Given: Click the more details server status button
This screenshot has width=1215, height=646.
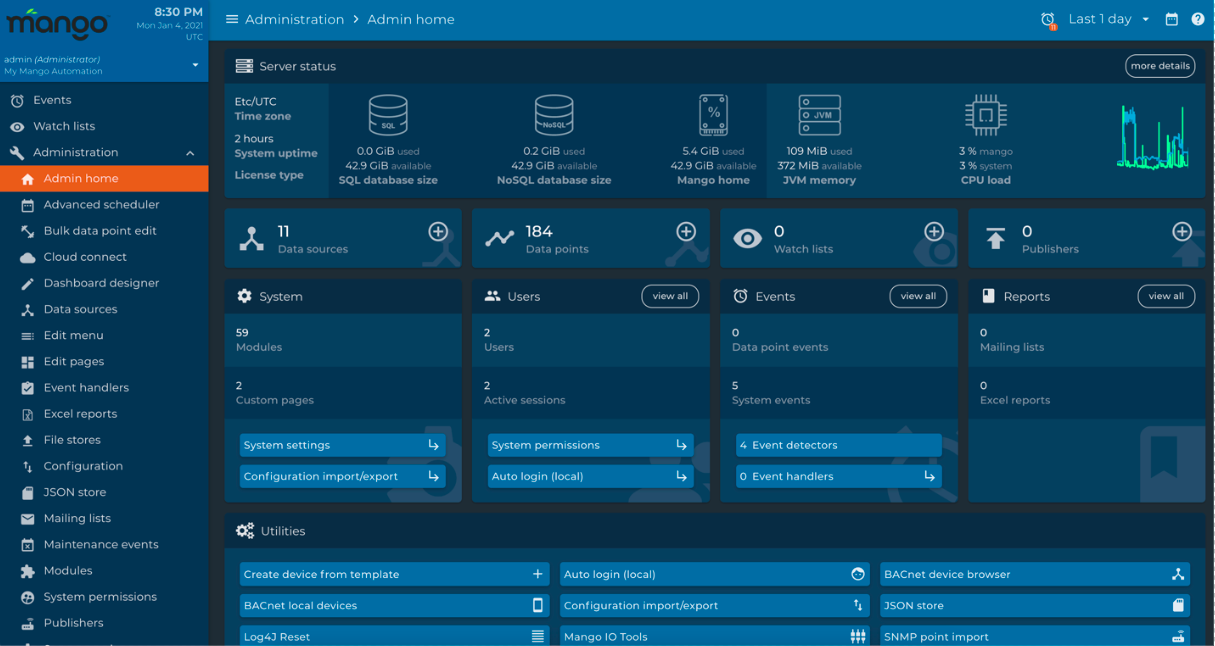Looking at the screenshot, I should (x=1160, y=66).
